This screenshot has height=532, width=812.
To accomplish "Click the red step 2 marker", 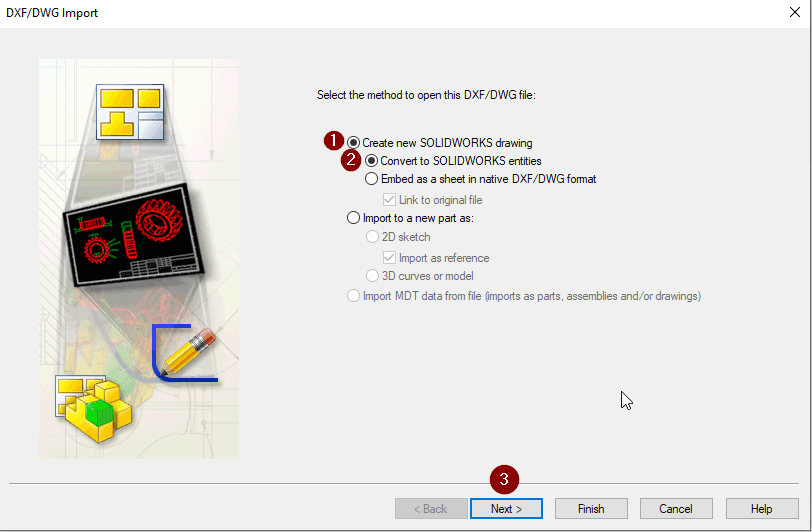I will (352, 160).
